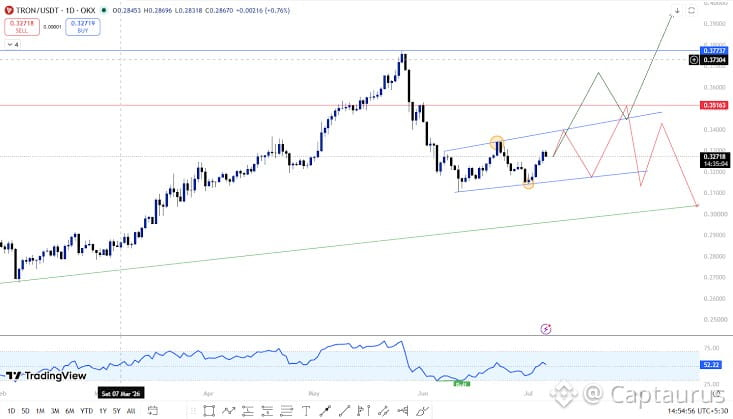This screenshot has width=733, height=419.
Task: Select the parallel channel tool icon
Action: [x=383, y=411]
